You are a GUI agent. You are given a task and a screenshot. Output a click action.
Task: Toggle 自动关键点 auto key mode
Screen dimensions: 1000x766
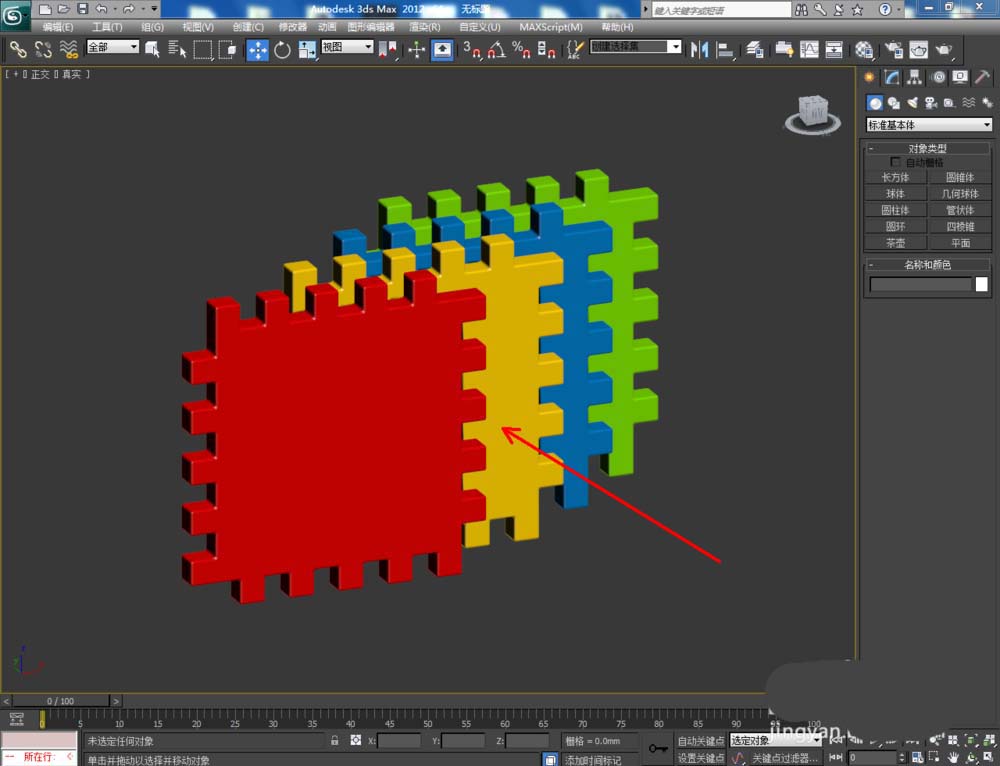700,741
